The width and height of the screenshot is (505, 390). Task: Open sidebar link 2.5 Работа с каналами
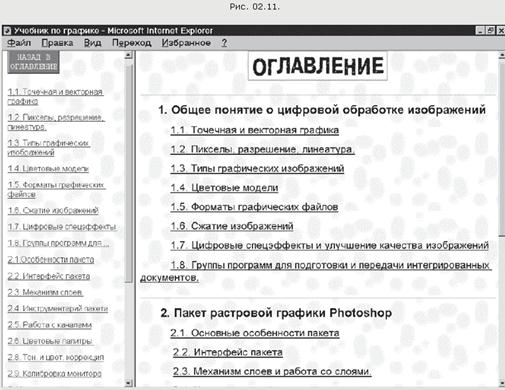[x=50, y=325]
